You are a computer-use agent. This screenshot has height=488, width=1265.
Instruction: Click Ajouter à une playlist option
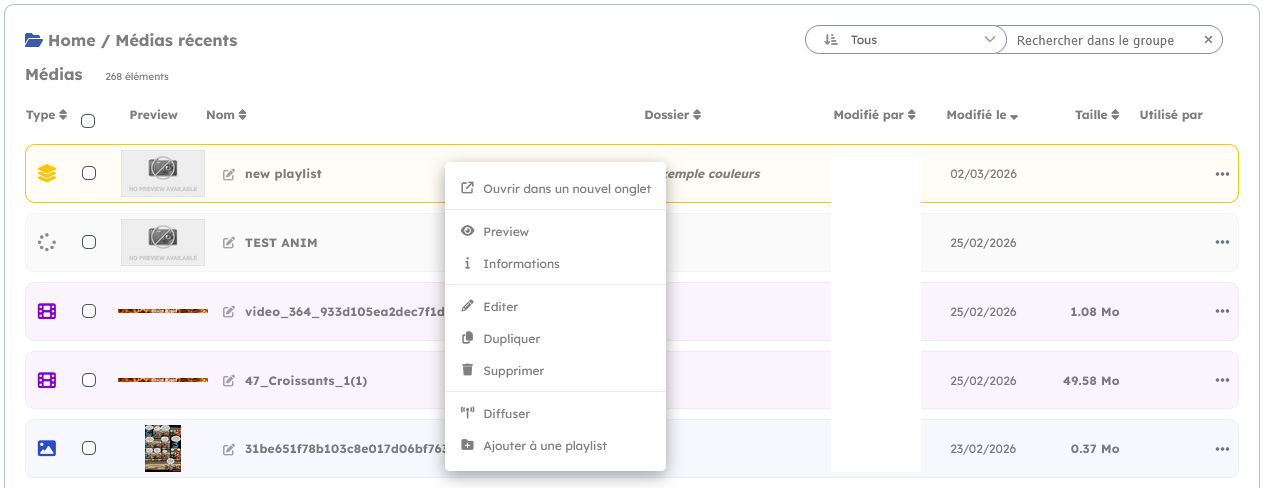click(544, 446)
